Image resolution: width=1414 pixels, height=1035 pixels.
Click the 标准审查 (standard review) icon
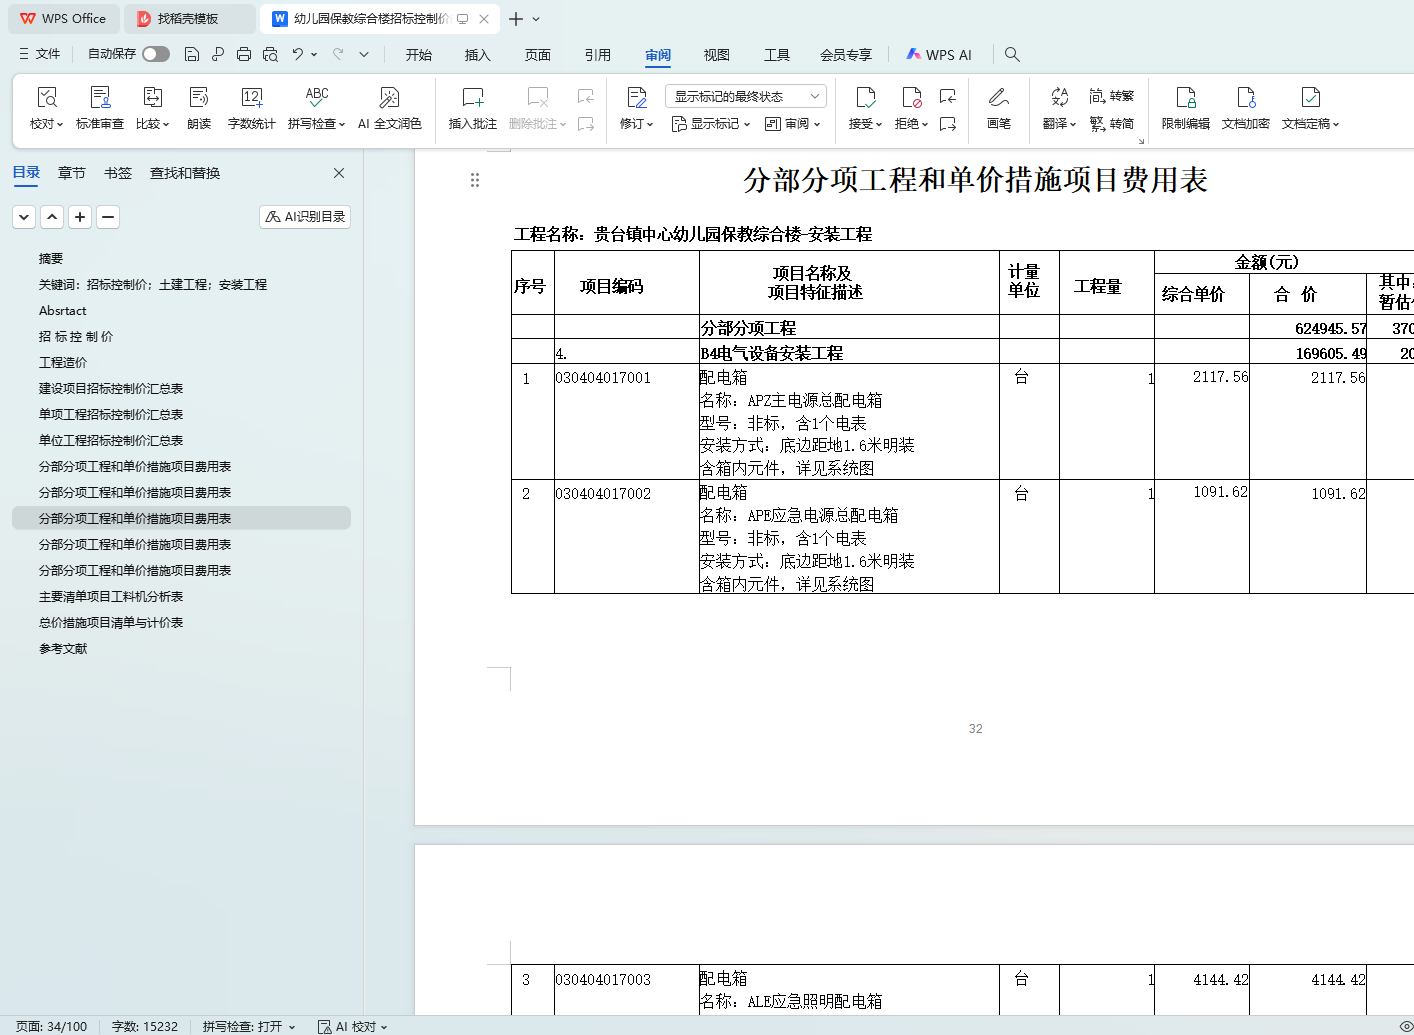click(100, 107)
